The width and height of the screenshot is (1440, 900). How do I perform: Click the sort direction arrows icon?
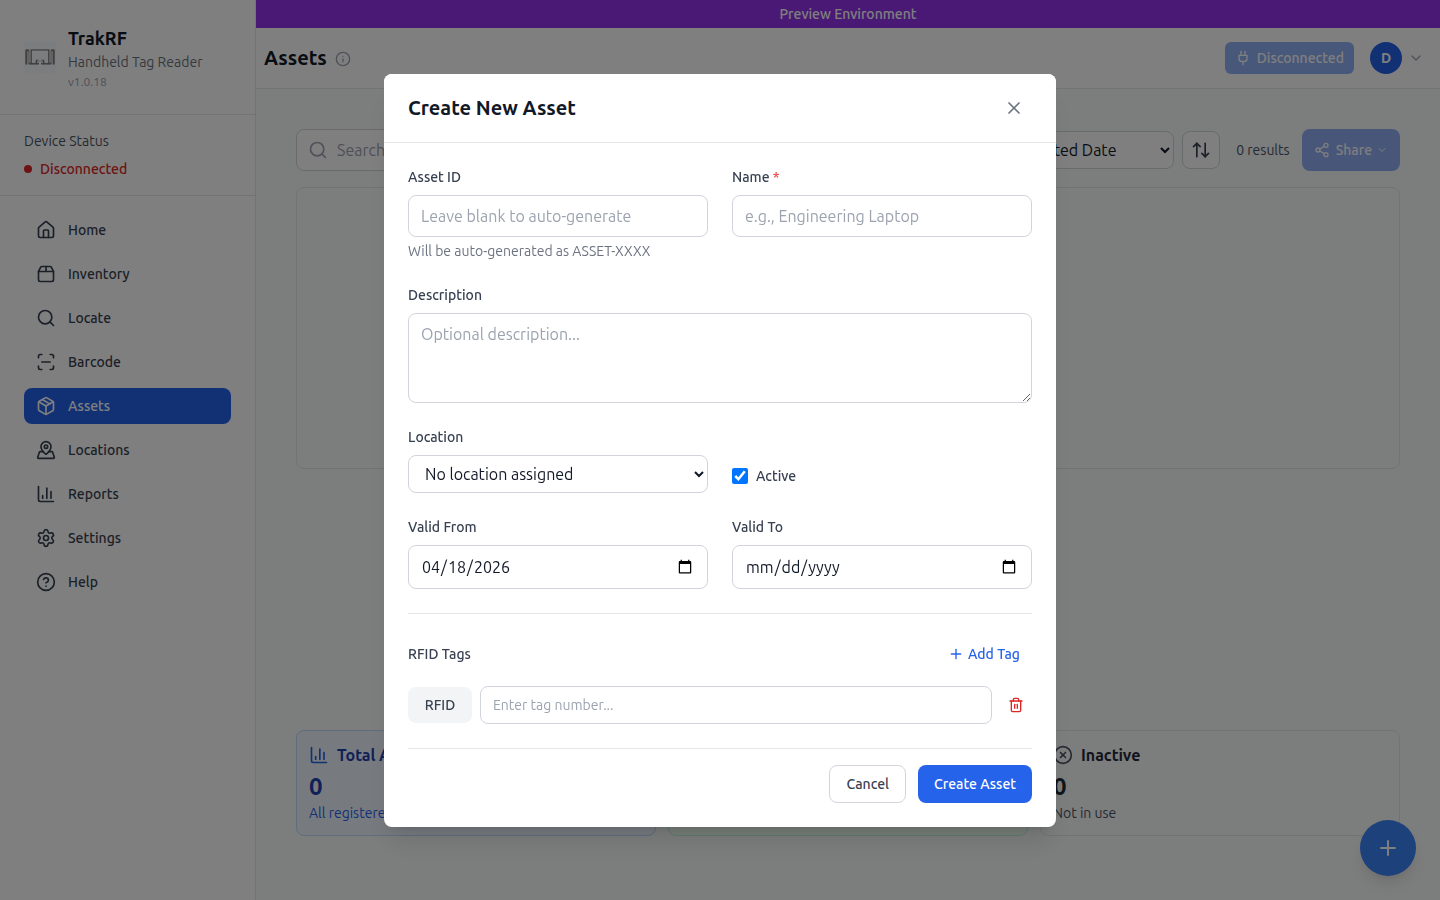coord(1200,149)
